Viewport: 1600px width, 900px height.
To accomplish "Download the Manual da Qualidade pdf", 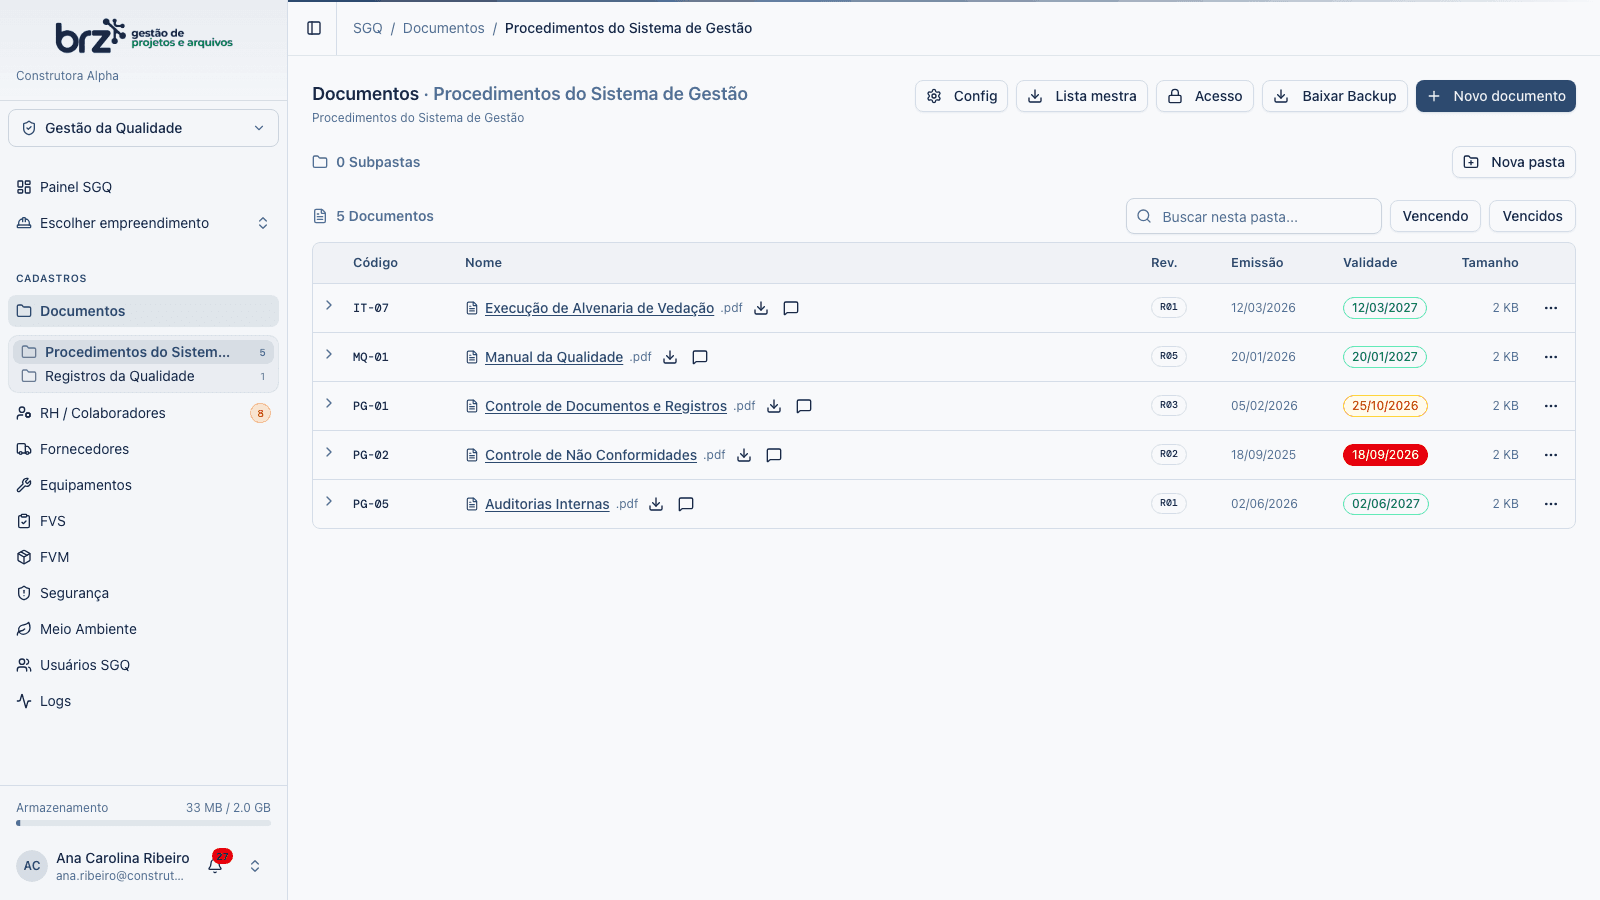I will [x=670, y=357].
